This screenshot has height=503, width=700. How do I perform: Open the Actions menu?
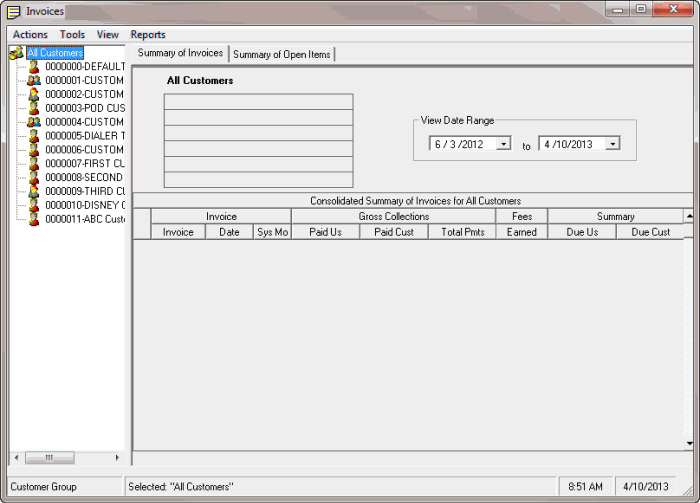coord(30,35)
